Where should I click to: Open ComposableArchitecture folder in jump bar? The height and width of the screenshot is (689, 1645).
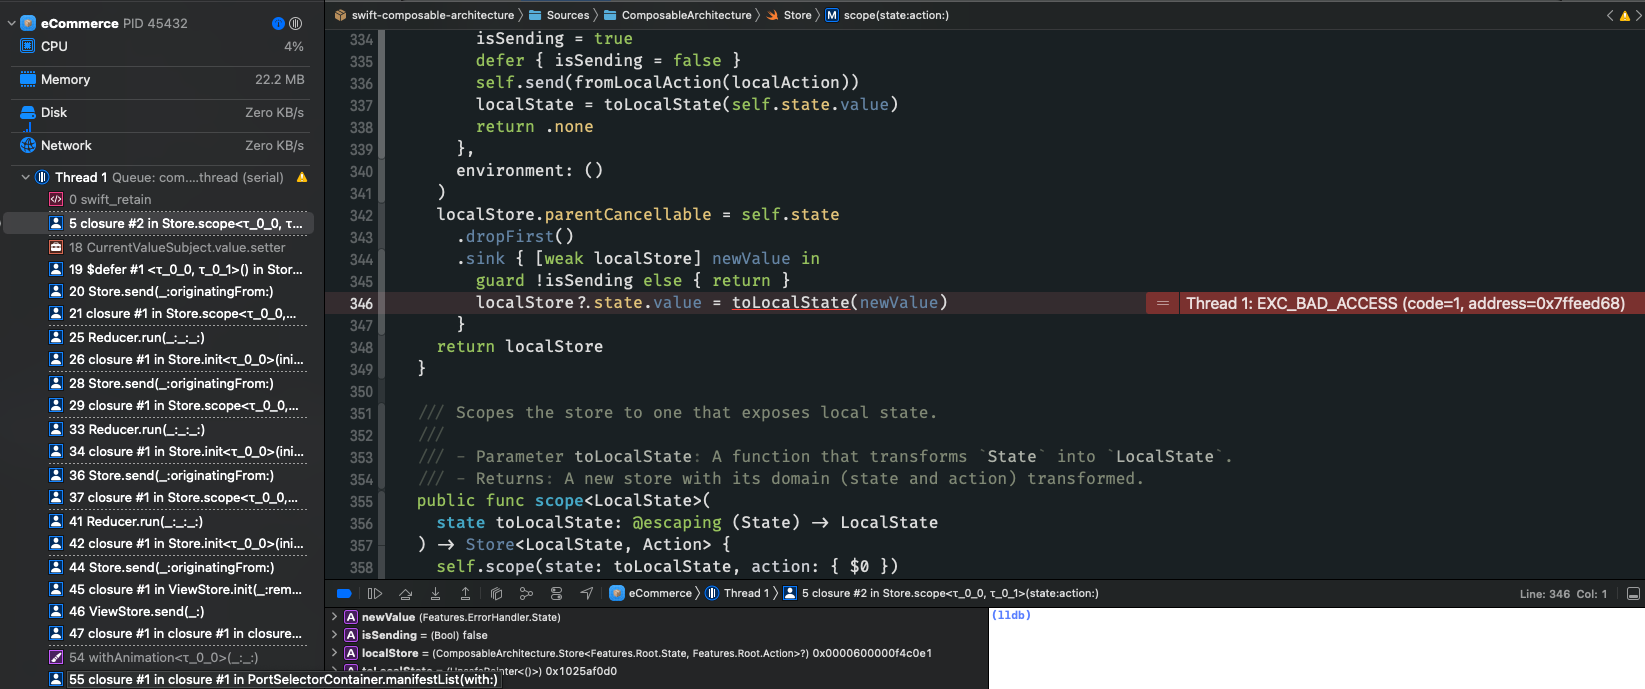tap(677, 15)
